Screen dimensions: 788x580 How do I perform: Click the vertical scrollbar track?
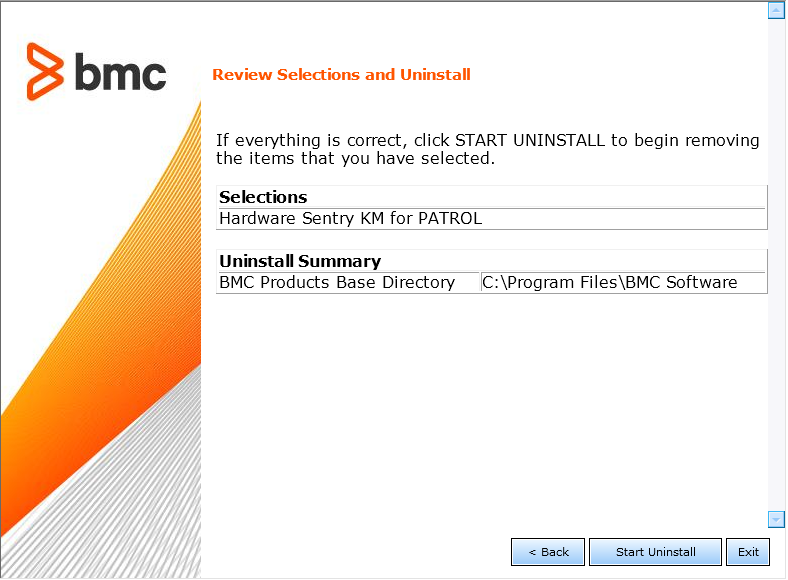776,265
